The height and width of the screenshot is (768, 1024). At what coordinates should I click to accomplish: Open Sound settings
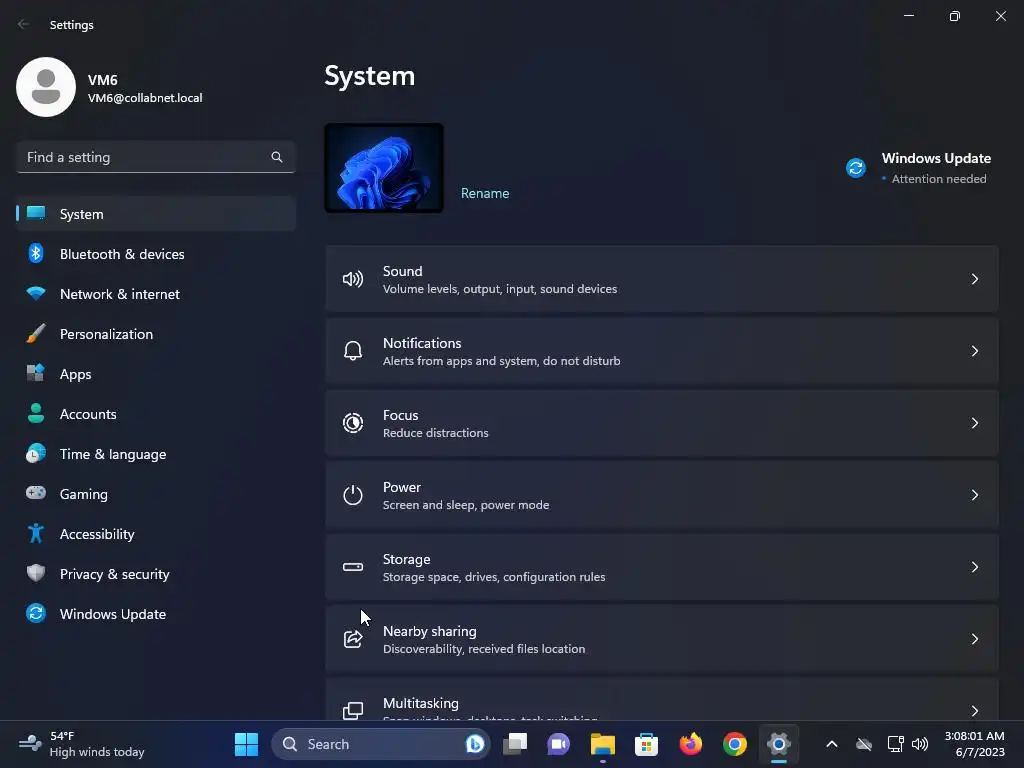[x=662, y=280]
